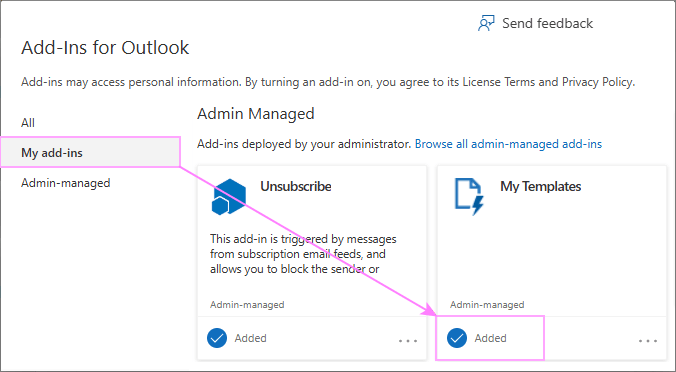Click the Admin Managed section heading
676x372 pixels.
pyautogui.click(x=256, y=114)
